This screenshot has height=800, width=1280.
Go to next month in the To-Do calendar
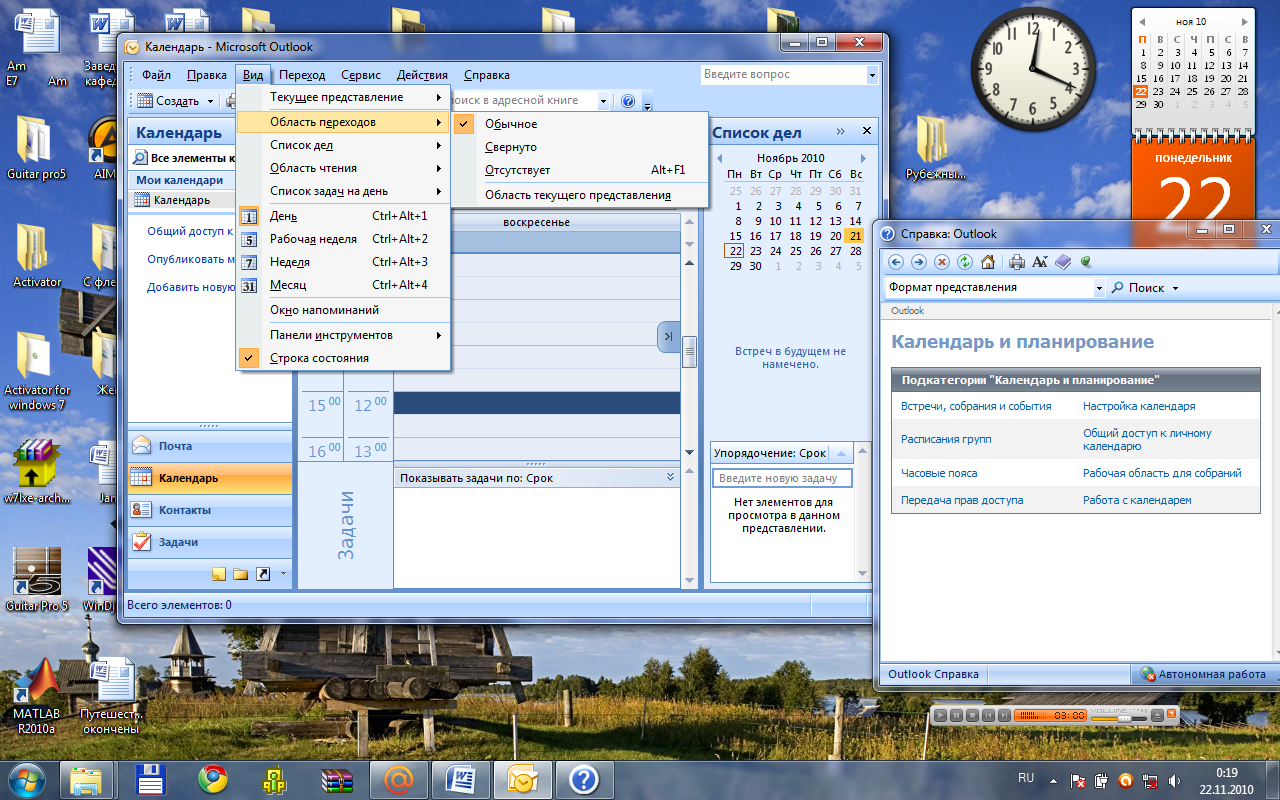point(863,158)
